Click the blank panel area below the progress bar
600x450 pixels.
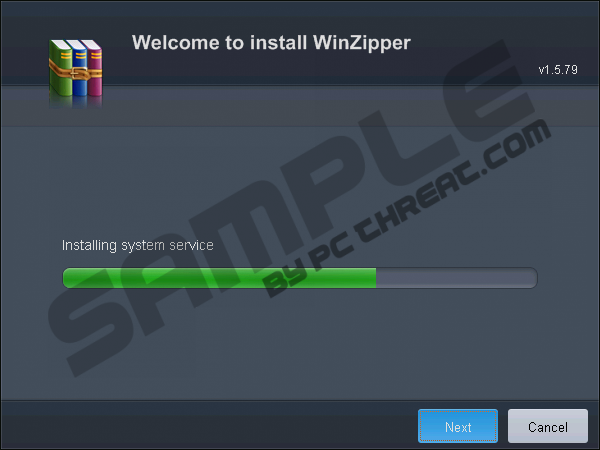298,344
